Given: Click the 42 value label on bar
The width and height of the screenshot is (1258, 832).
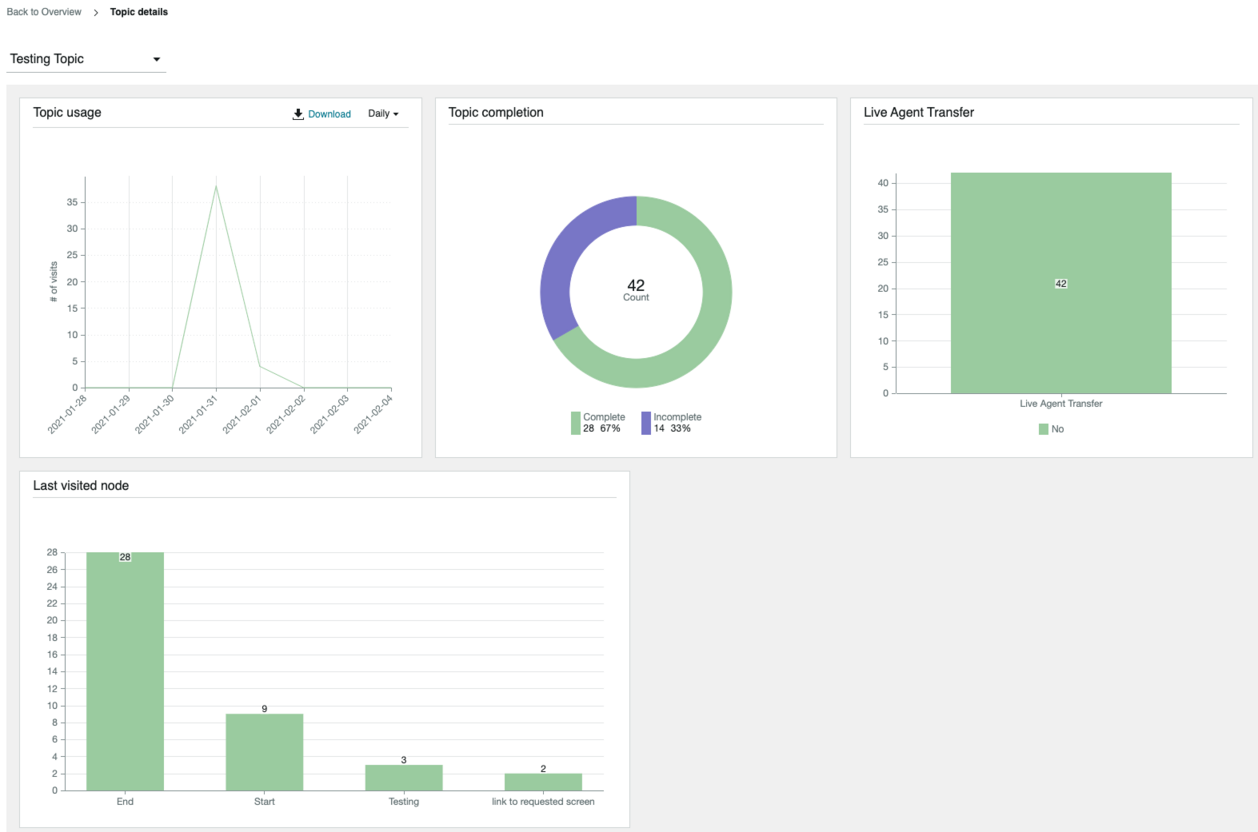Looking at the screenshot, I should (x=1061, y=284).
